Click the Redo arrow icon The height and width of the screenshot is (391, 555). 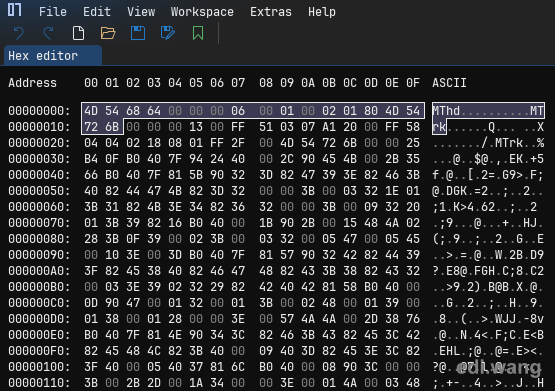tap(48, 33)
